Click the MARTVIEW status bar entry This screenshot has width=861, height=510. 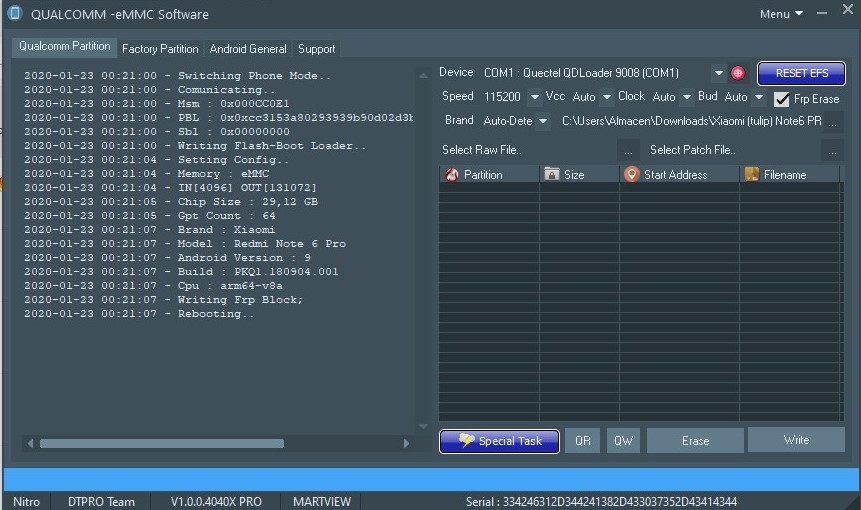[322, 502]
